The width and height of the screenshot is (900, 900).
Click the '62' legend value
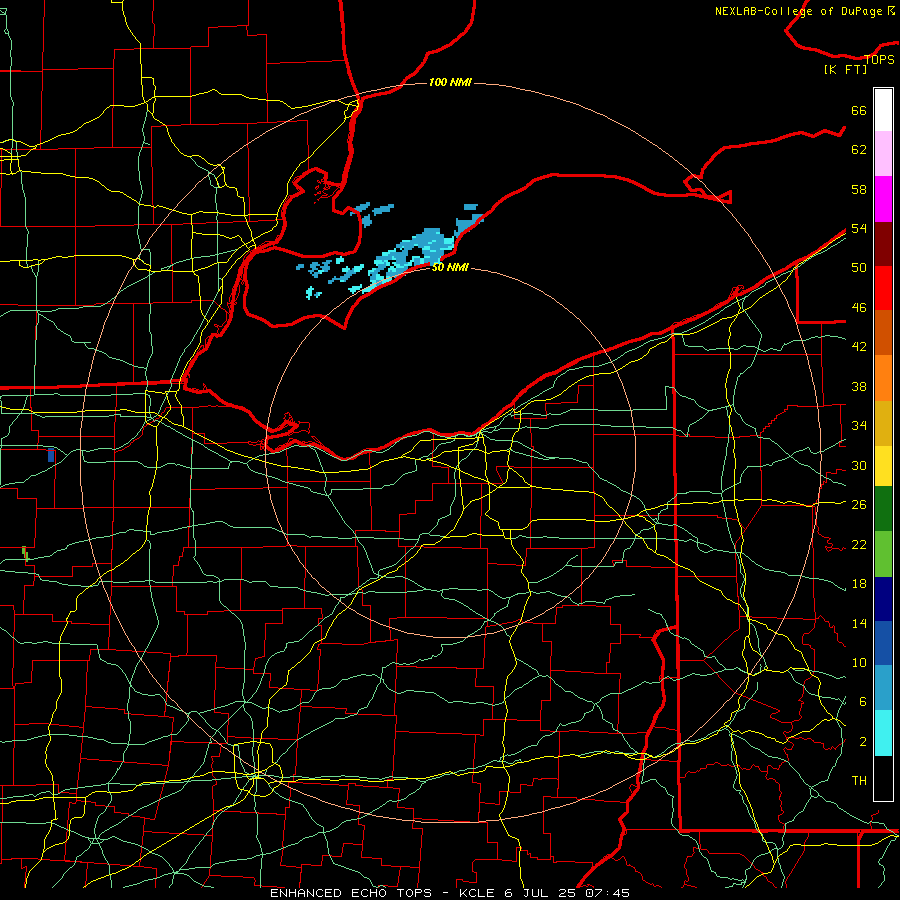[859, 150]
